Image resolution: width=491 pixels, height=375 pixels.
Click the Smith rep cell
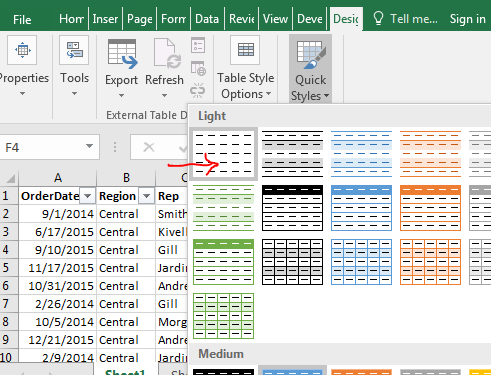click(x=172, y=214)
